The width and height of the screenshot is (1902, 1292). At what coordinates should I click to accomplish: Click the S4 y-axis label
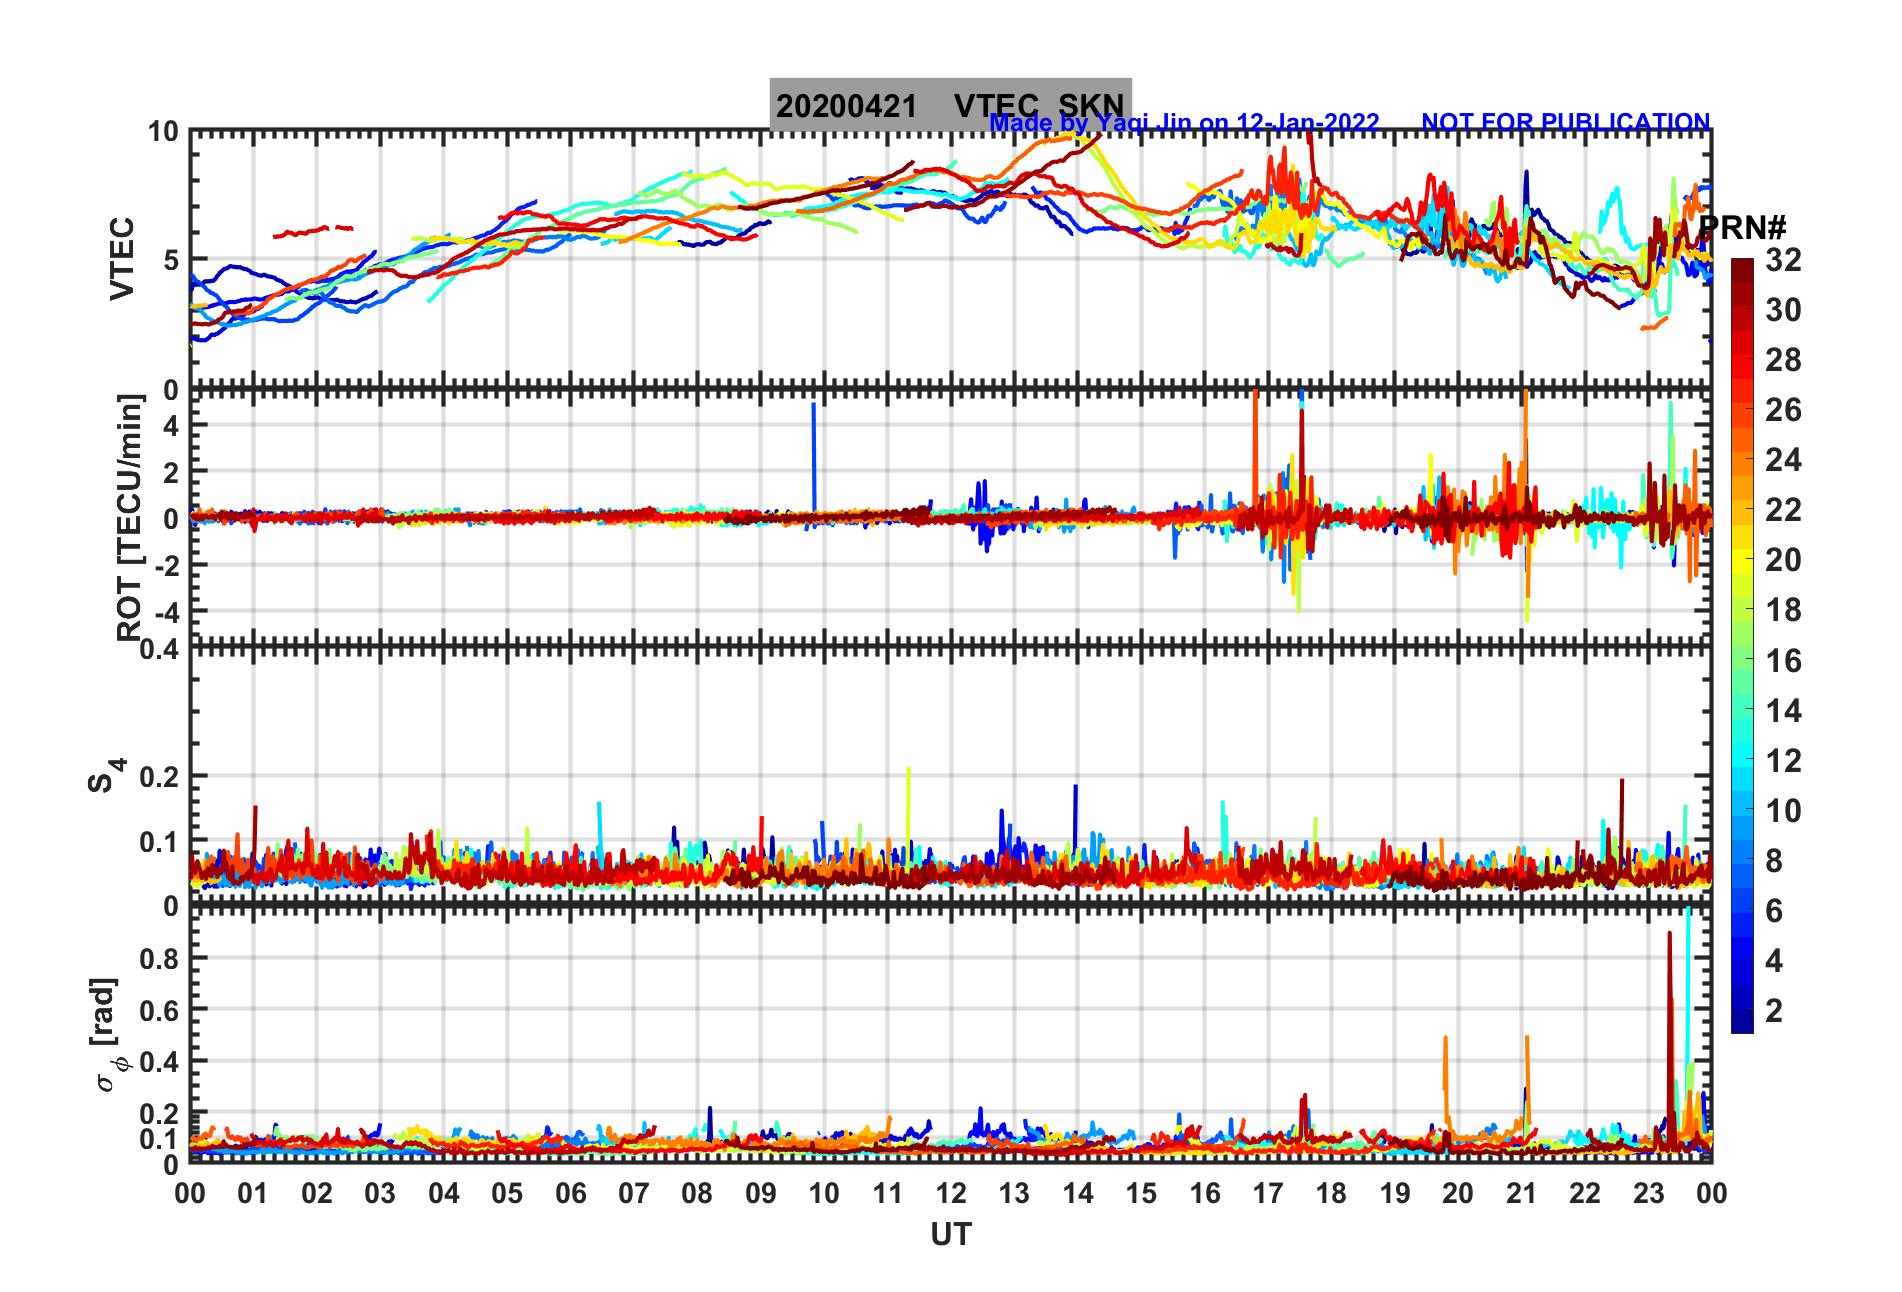(x=106, y=775)
